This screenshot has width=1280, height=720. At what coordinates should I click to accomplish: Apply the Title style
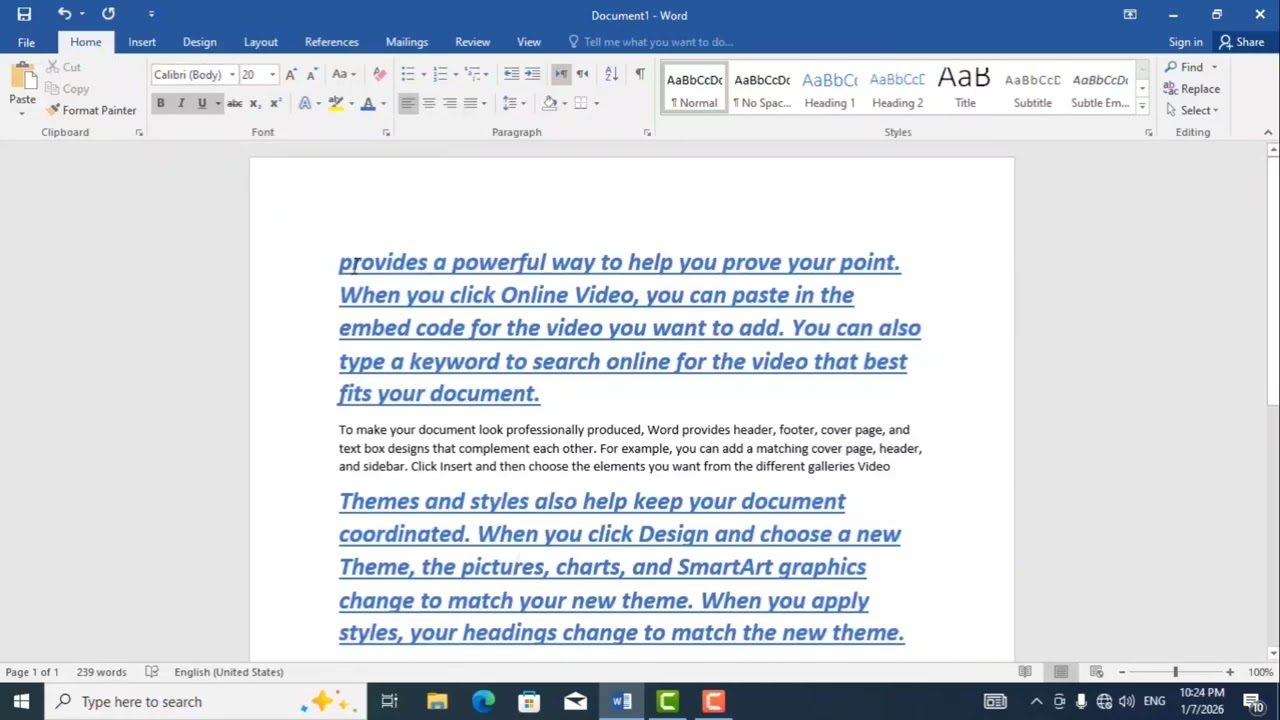(x=965, y=89)
